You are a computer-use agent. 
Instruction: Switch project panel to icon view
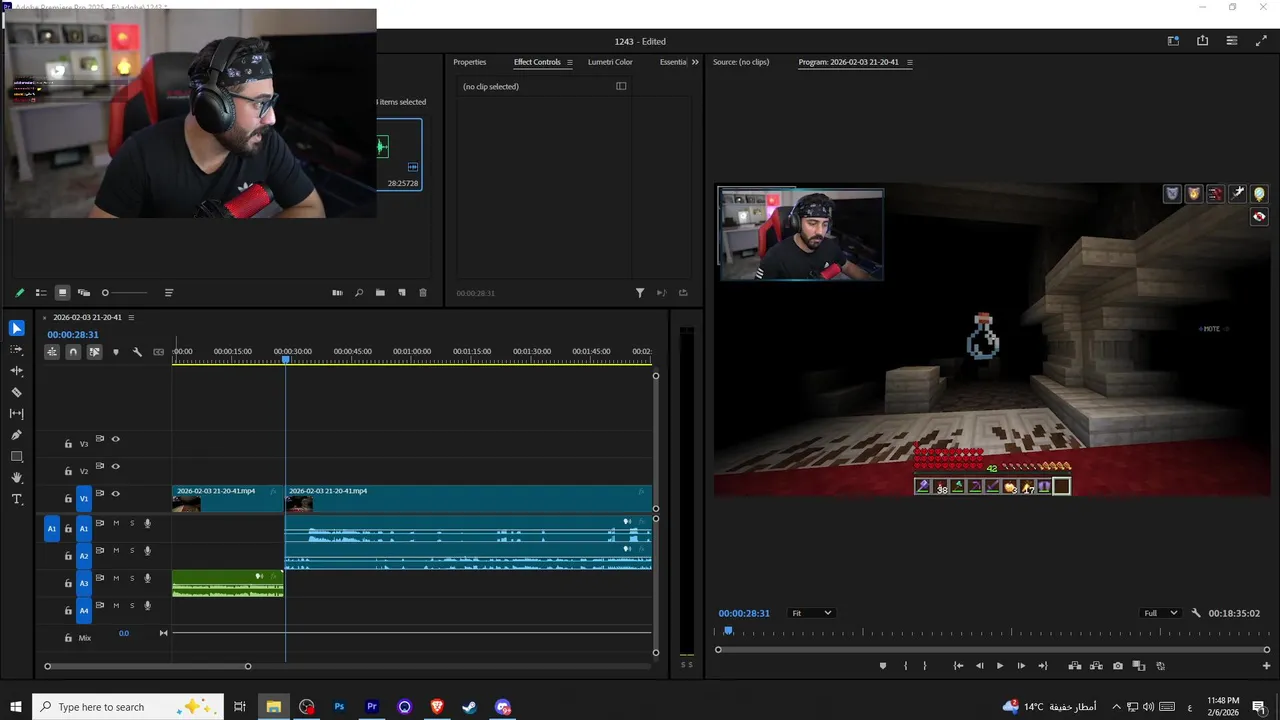click(62, 293)
